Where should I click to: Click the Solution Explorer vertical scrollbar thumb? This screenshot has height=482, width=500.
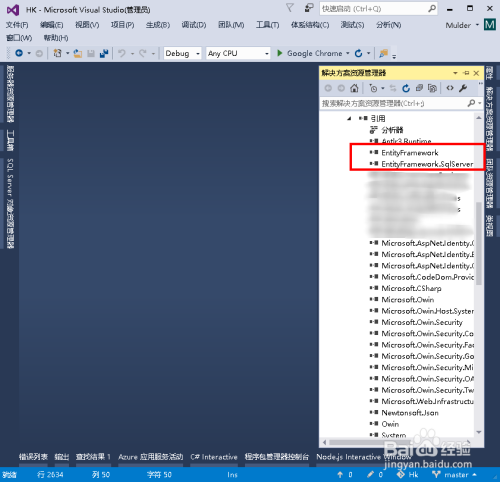[x=479, y=243]
